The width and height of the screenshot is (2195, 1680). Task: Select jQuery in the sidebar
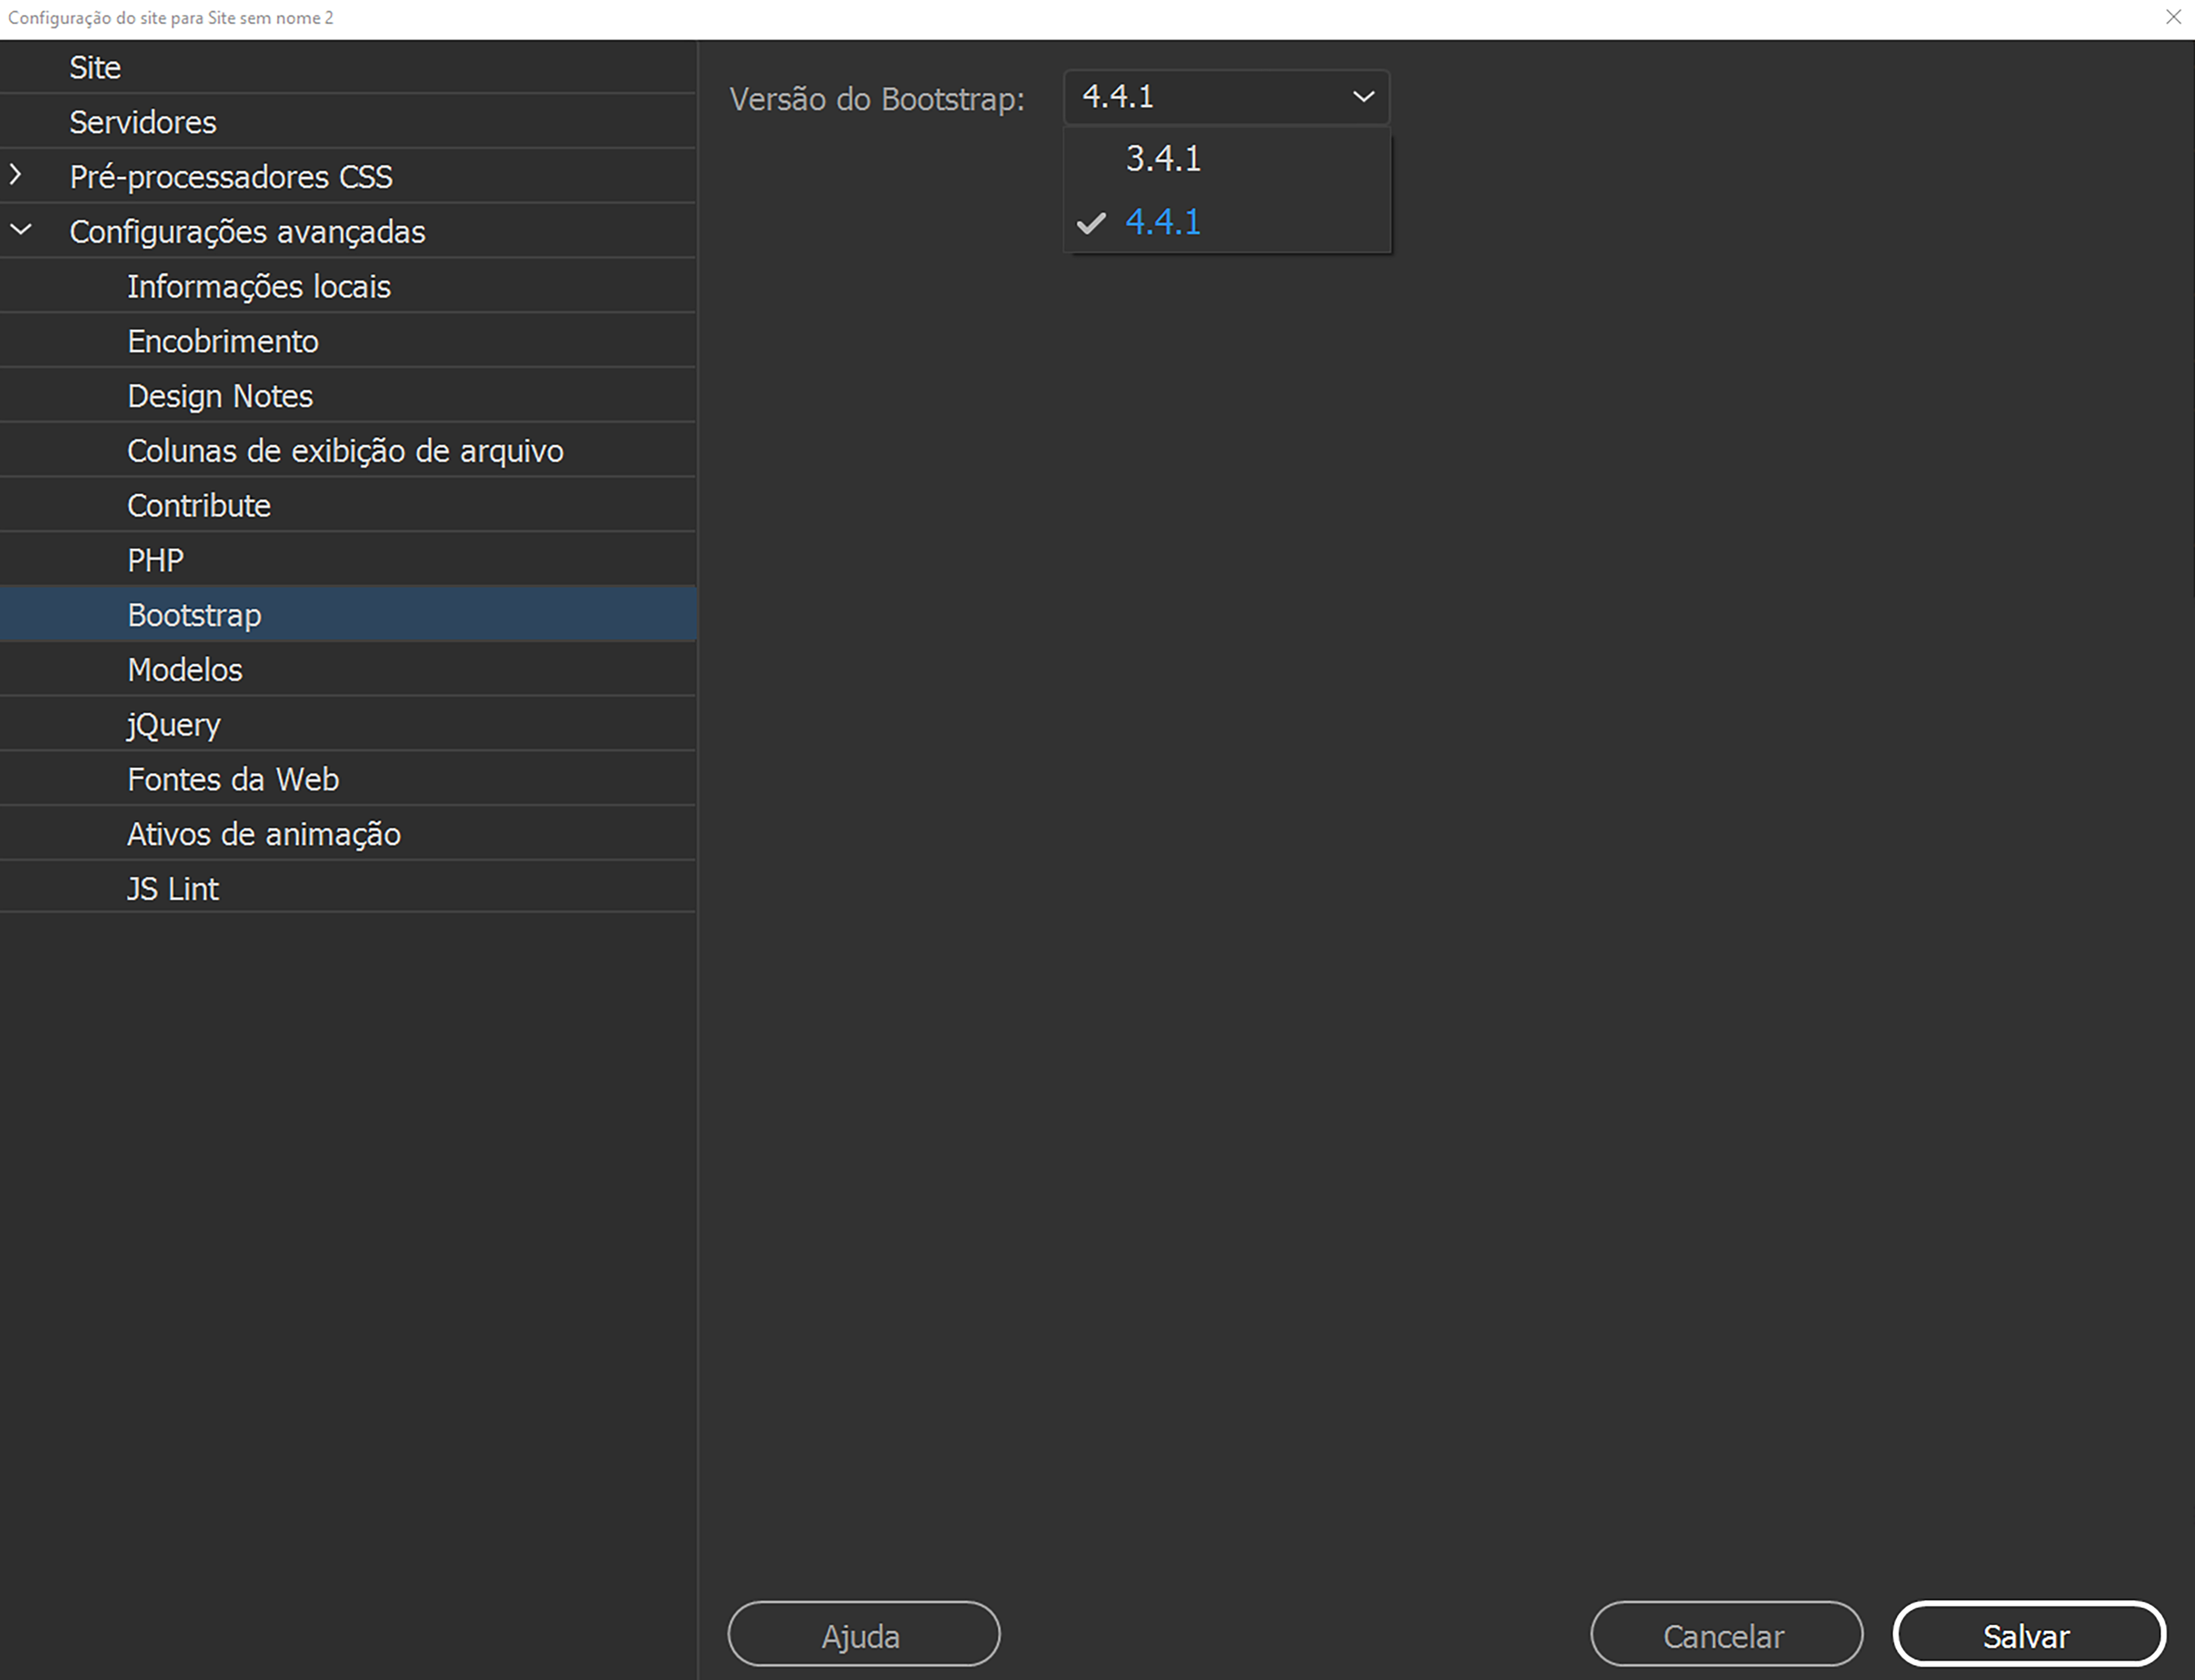click(x=173, y=723)
